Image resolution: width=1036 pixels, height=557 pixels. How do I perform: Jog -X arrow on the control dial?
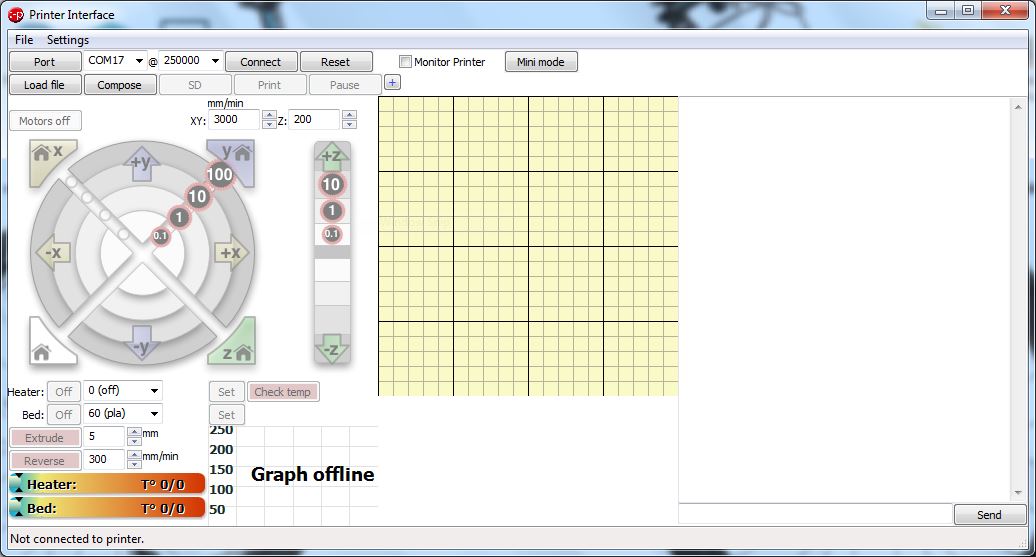click(x=53, y=253)
